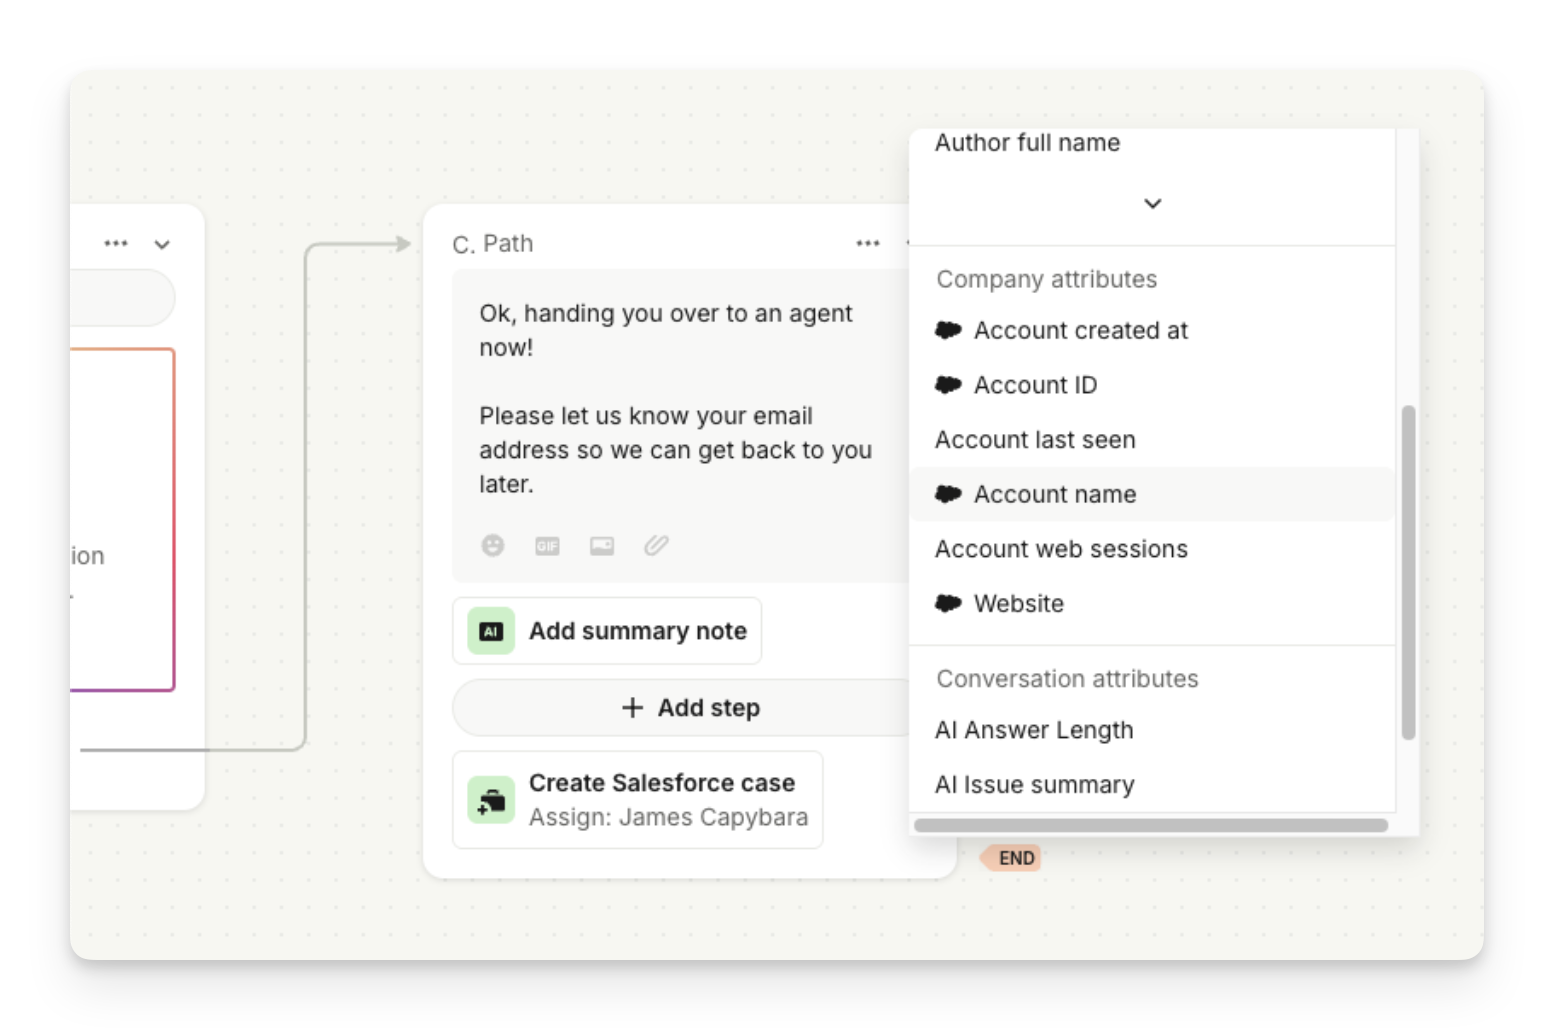Click the emoji icon in message composer
1554x1030 pixels.
point(493,545)
